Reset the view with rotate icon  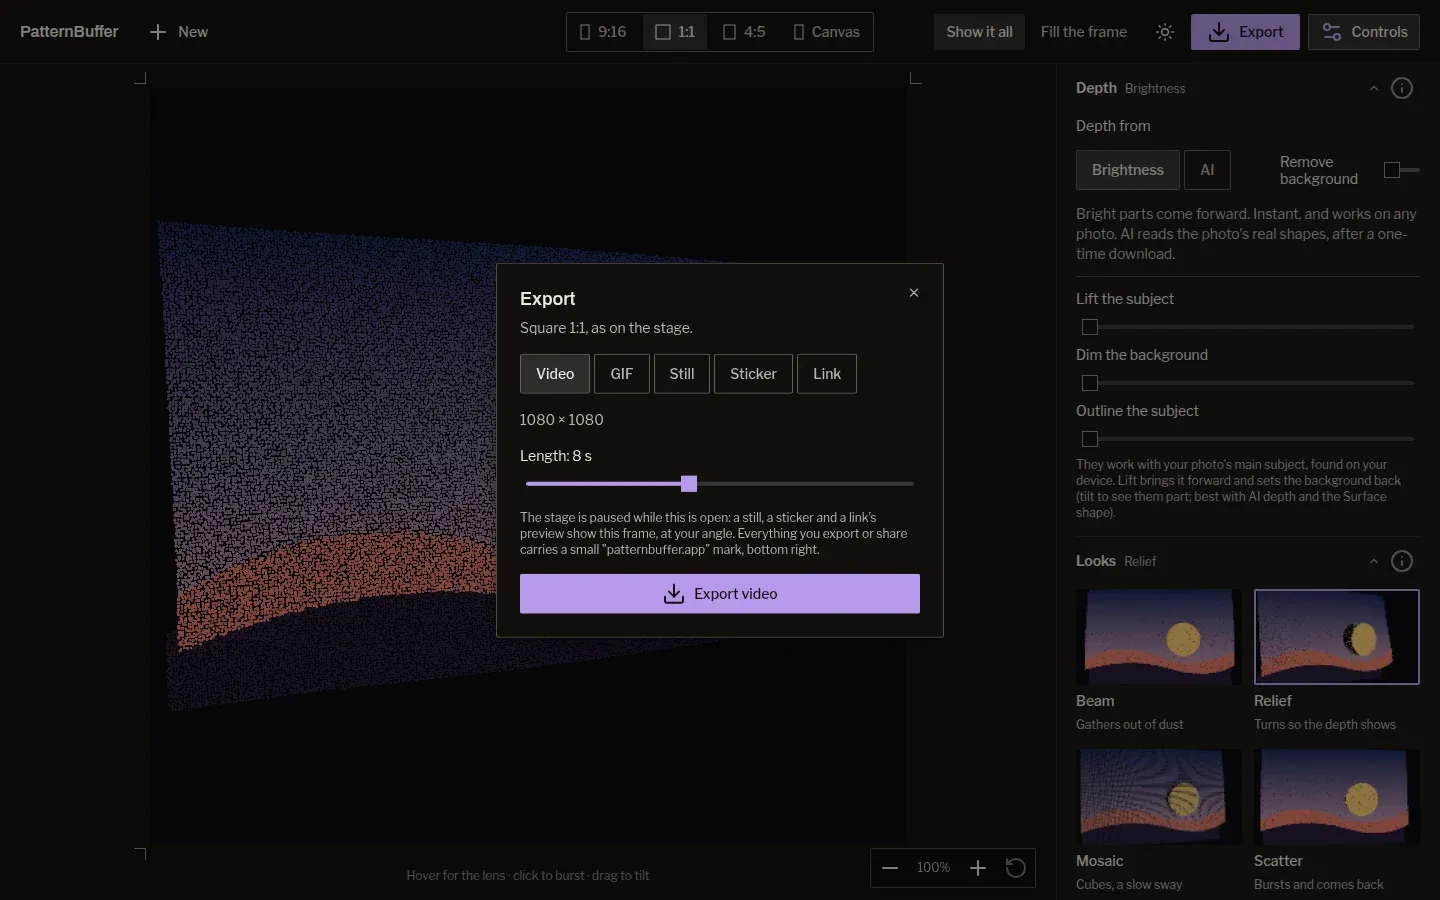point(1016,868)
